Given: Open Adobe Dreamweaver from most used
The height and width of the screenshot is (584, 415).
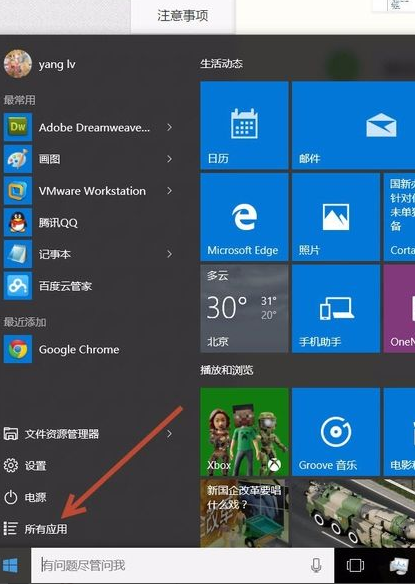Looking at the screenshot, I should [x=18, y=127].
